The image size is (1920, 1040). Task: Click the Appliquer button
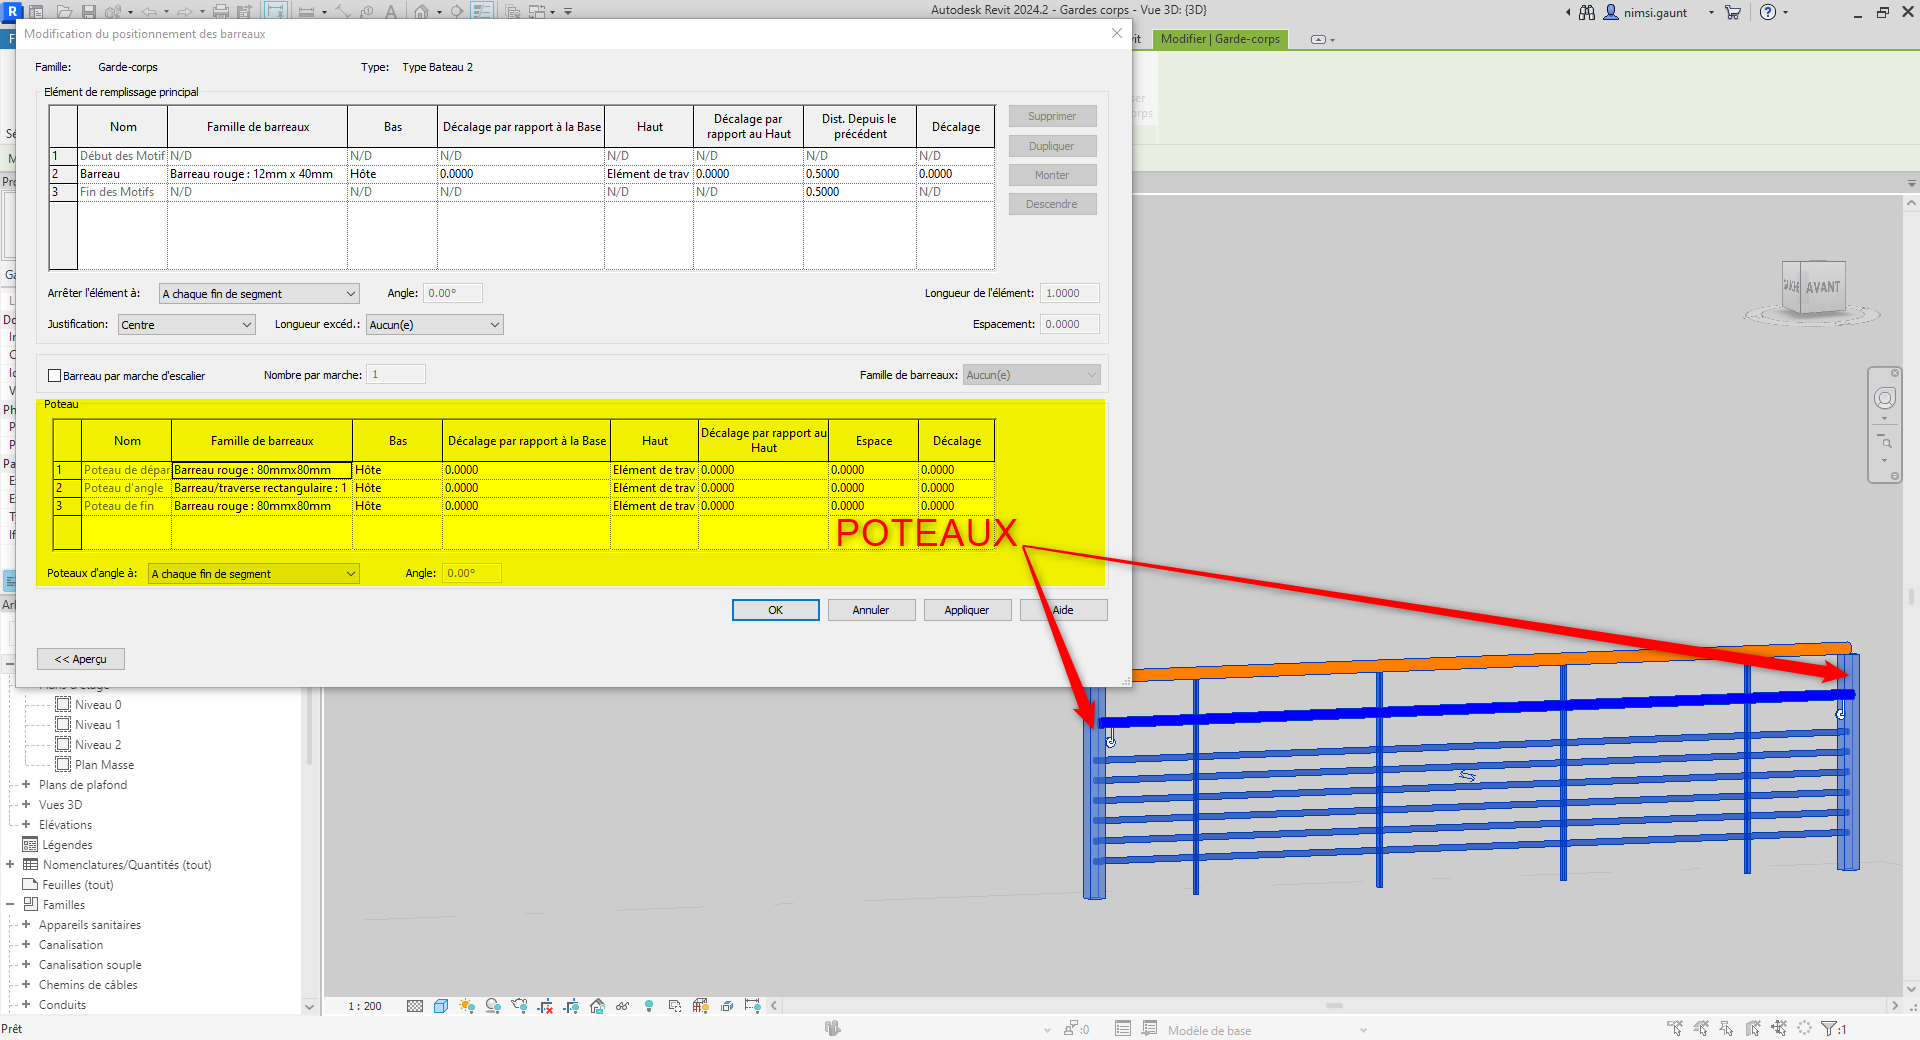tap(968, 610)
